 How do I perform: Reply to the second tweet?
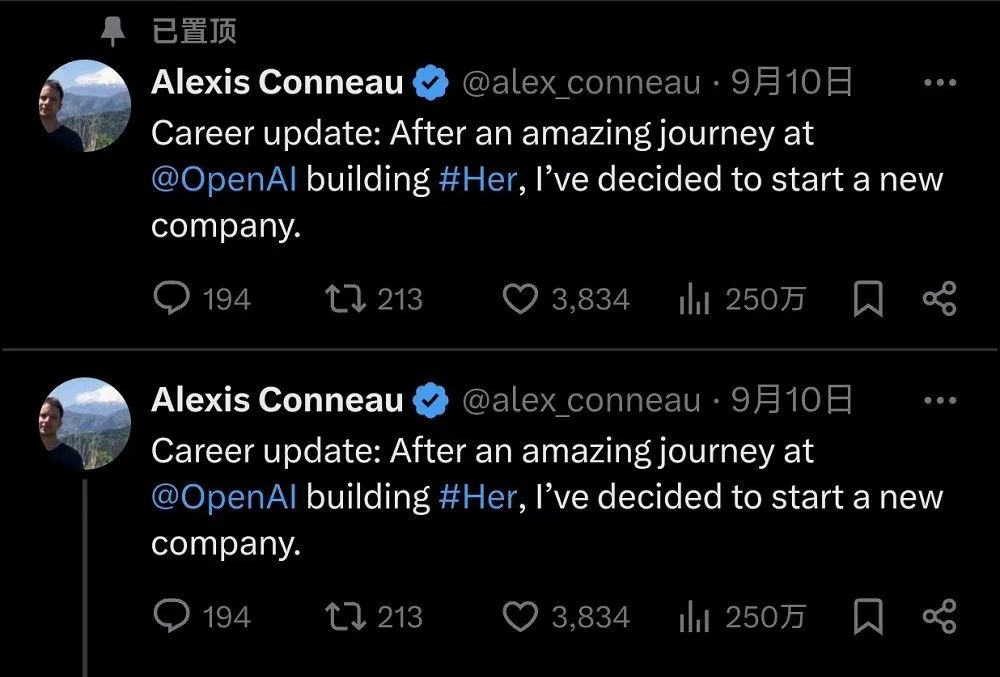(171, 617)
